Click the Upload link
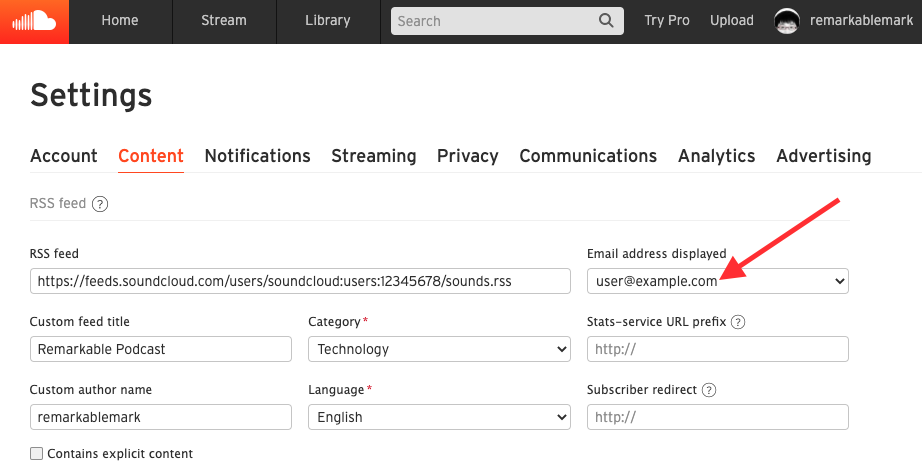Screen dimensions: 922x476 732,21
